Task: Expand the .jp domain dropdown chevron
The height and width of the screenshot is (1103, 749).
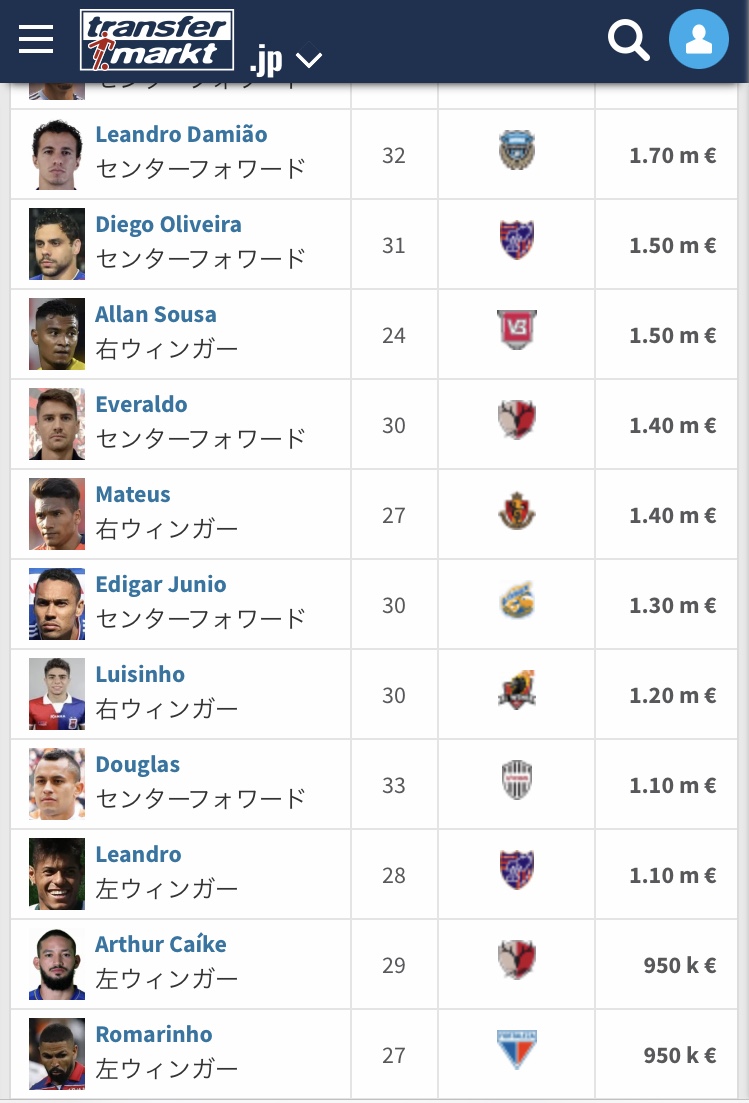Action: [309, 60]
